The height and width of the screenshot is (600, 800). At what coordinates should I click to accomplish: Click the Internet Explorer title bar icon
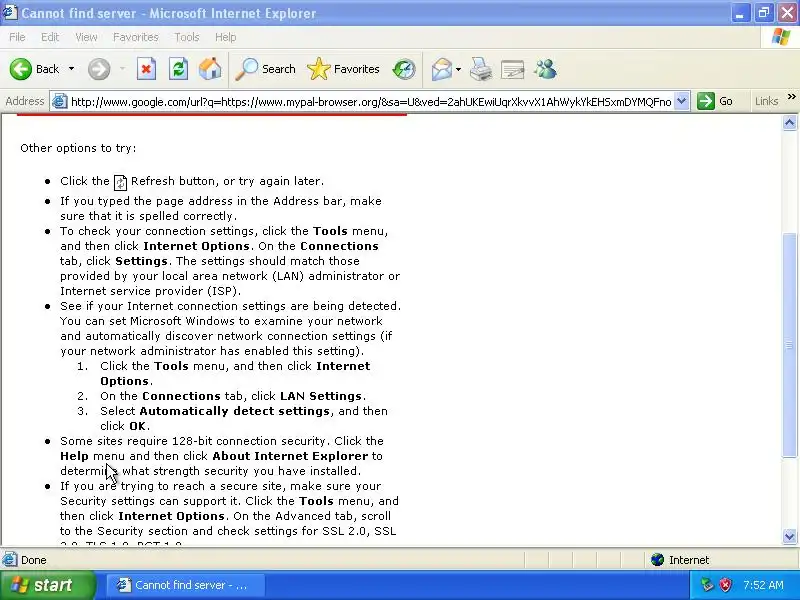coord(10,12)
